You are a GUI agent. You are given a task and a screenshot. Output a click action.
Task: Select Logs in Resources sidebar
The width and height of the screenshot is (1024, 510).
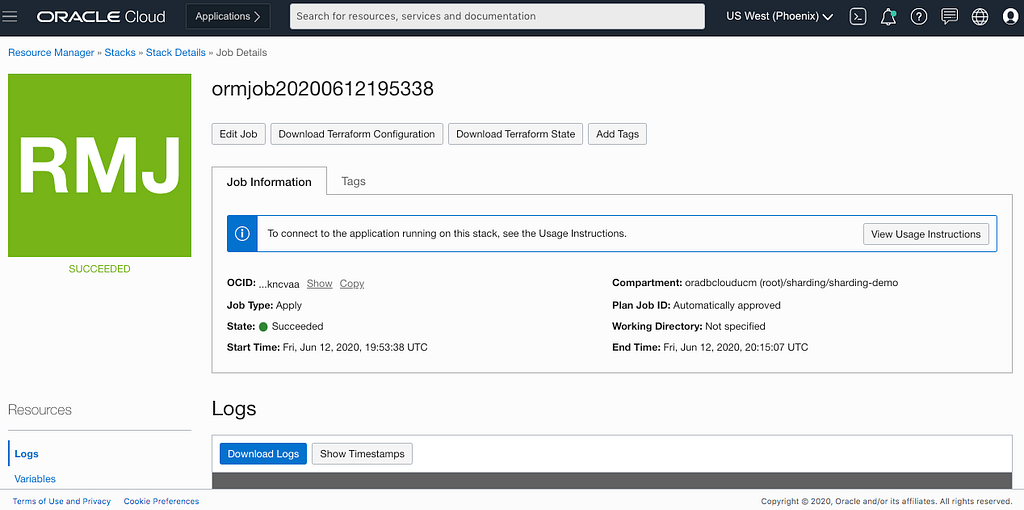(x=26, y=454)
